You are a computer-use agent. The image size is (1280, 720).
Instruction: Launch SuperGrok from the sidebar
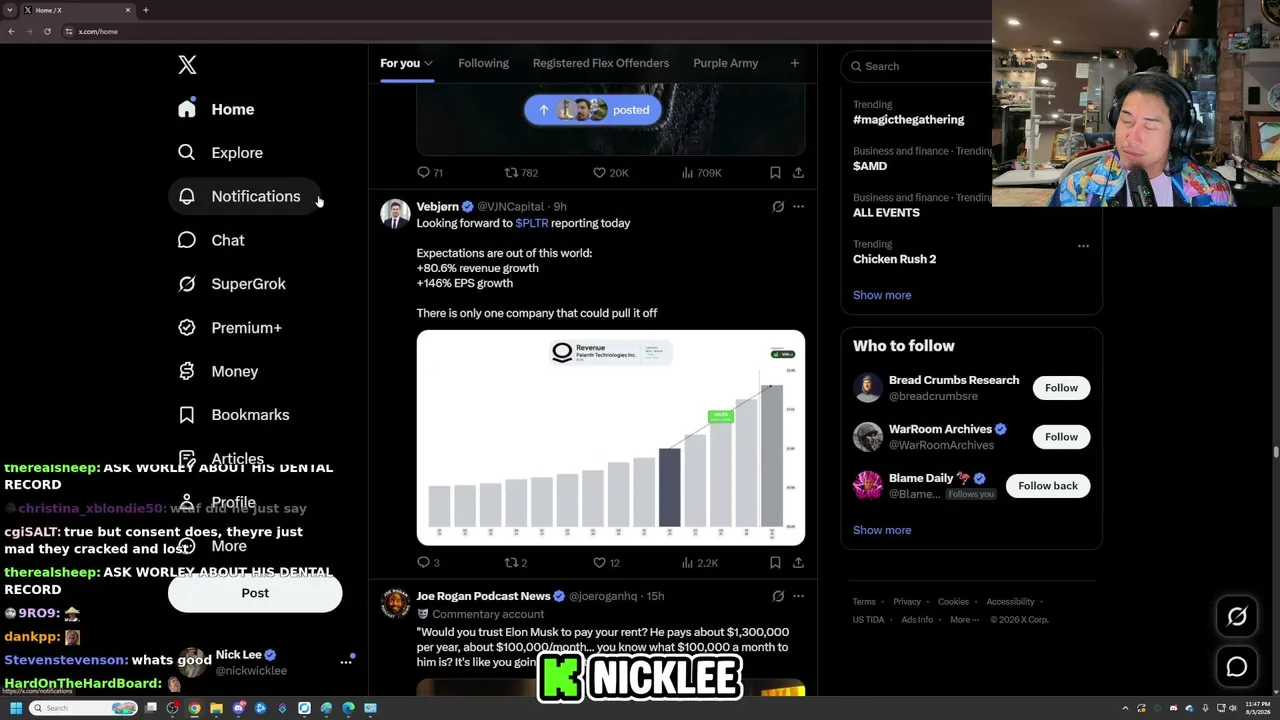[x=232, y=284]
